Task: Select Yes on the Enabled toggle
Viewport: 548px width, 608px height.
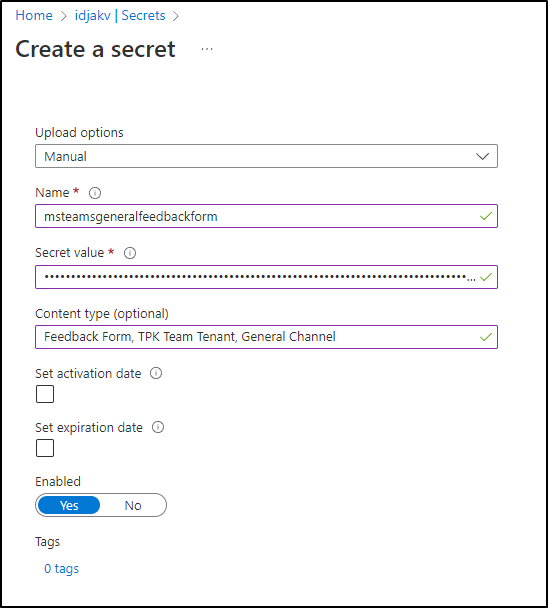Action: (69, 505)
